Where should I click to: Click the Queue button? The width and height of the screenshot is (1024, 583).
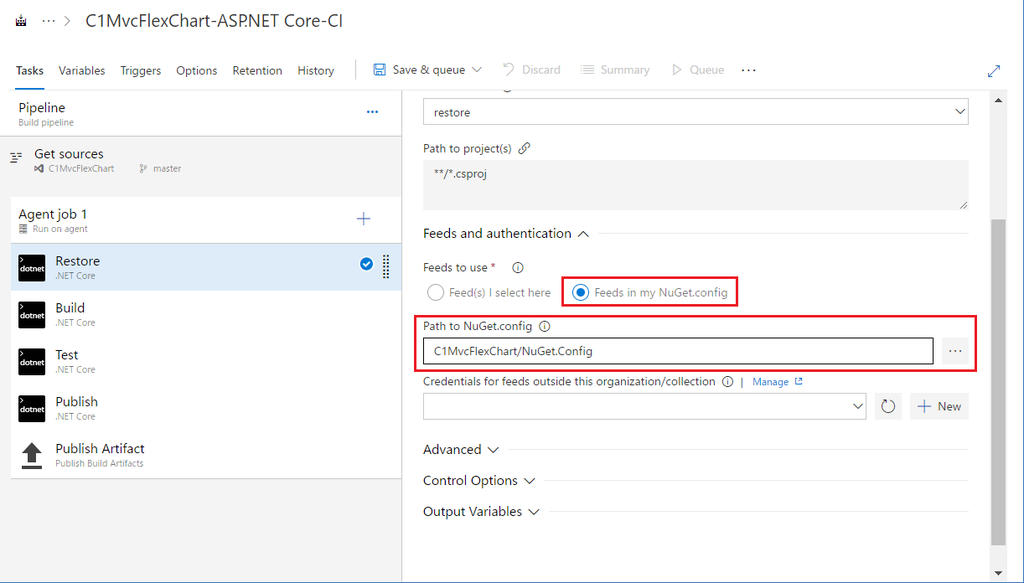697,70
